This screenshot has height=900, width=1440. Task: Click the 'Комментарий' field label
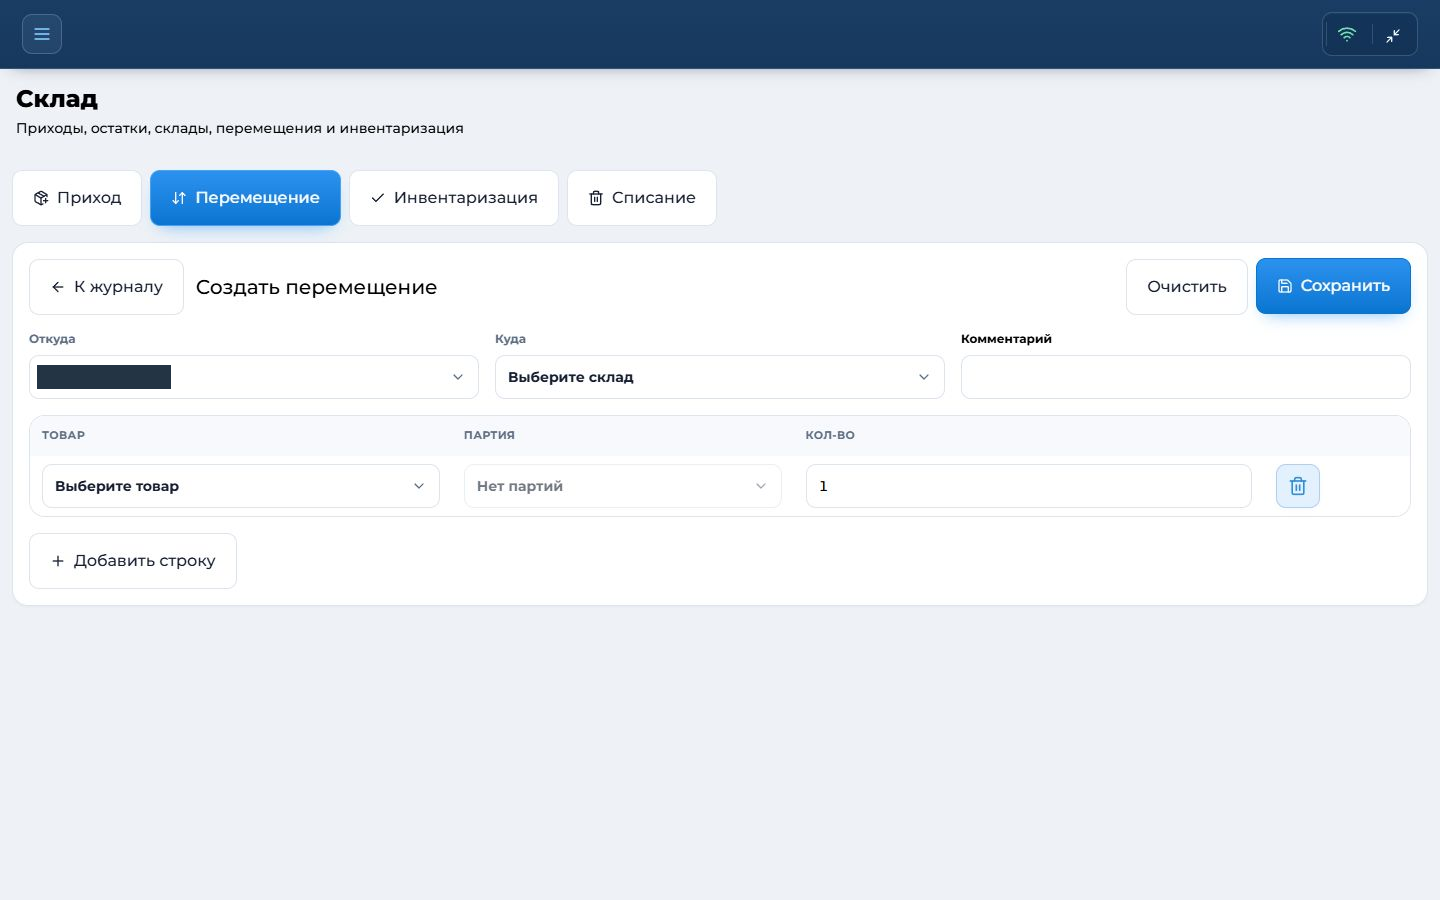1006,339
